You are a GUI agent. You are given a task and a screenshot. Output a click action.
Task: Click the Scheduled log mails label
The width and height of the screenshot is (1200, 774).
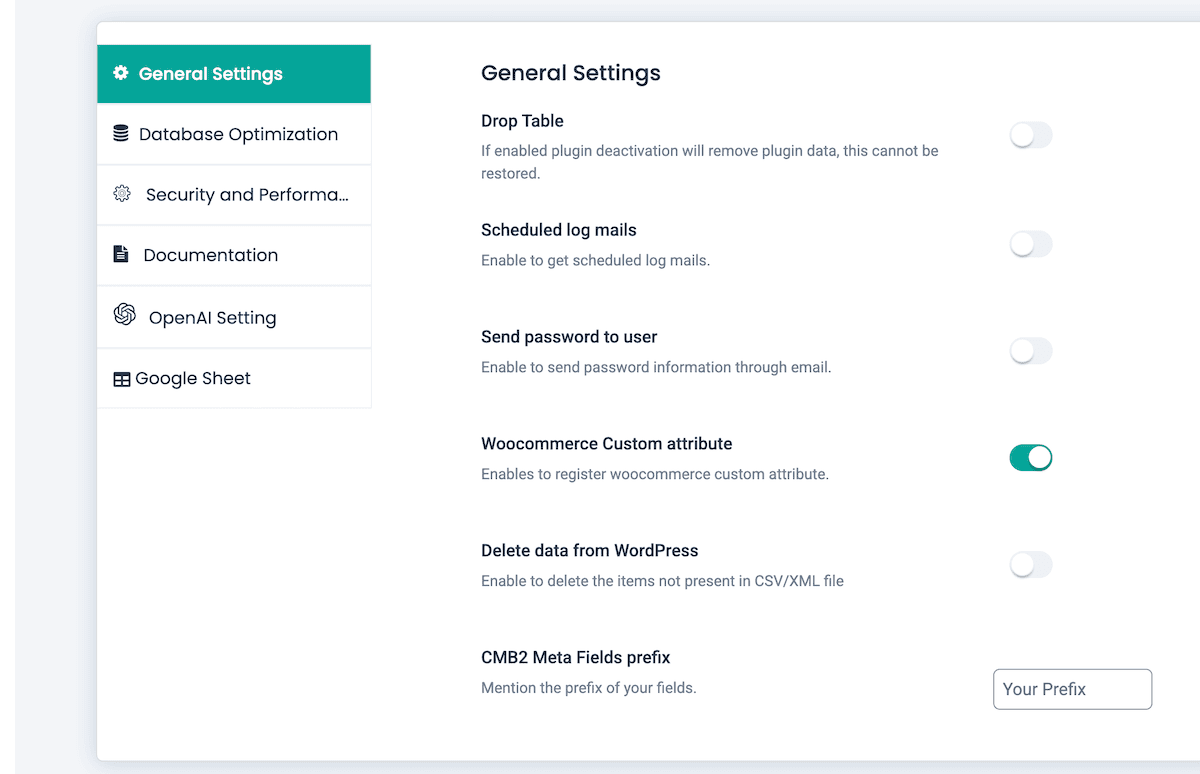[x=559, y=230]
